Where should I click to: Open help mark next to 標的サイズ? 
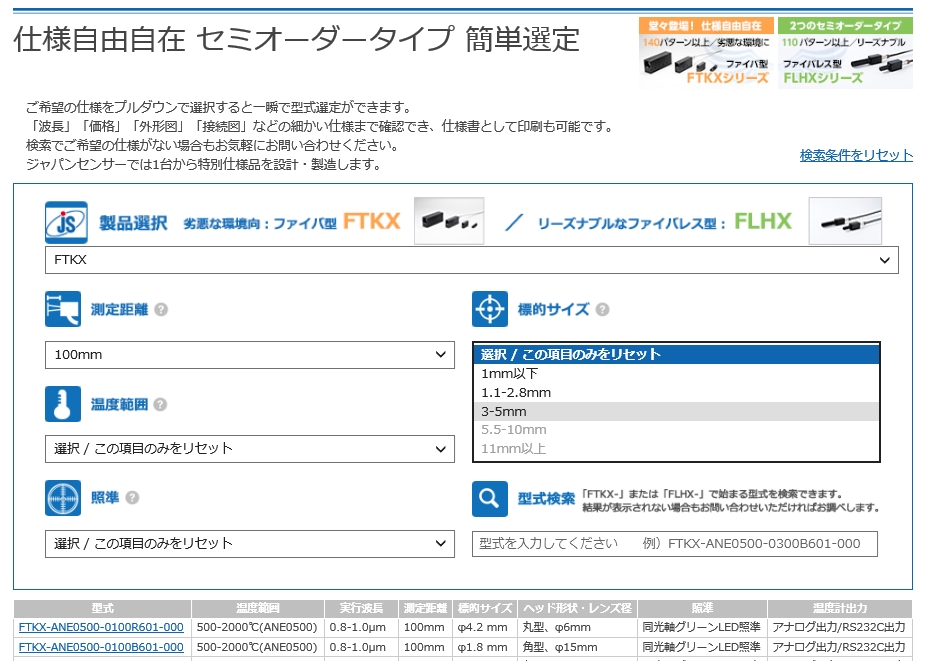click(x=602, y=310)
